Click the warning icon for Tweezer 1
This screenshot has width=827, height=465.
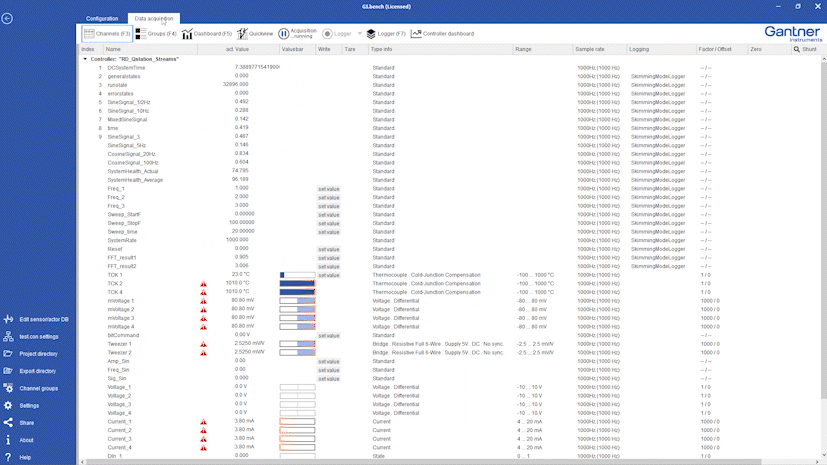pyautogui.click(x=204, y=344)
